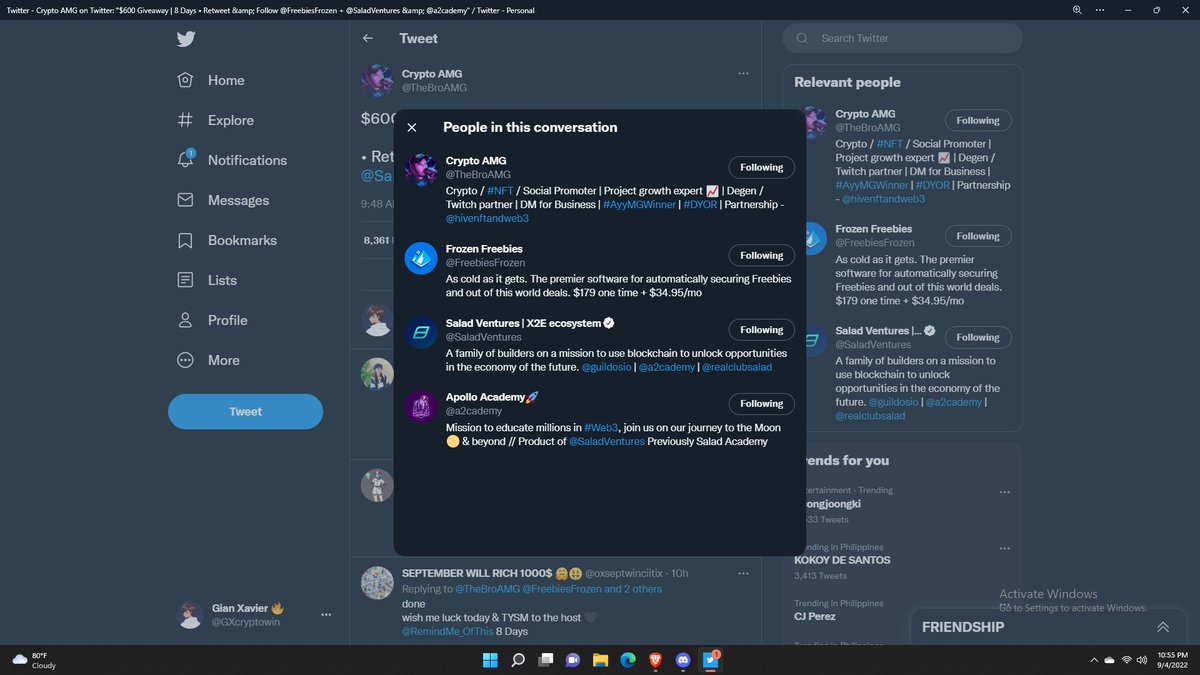Click the Notifications bell icon
The image size is (1200, 675).
click(185, 160)
